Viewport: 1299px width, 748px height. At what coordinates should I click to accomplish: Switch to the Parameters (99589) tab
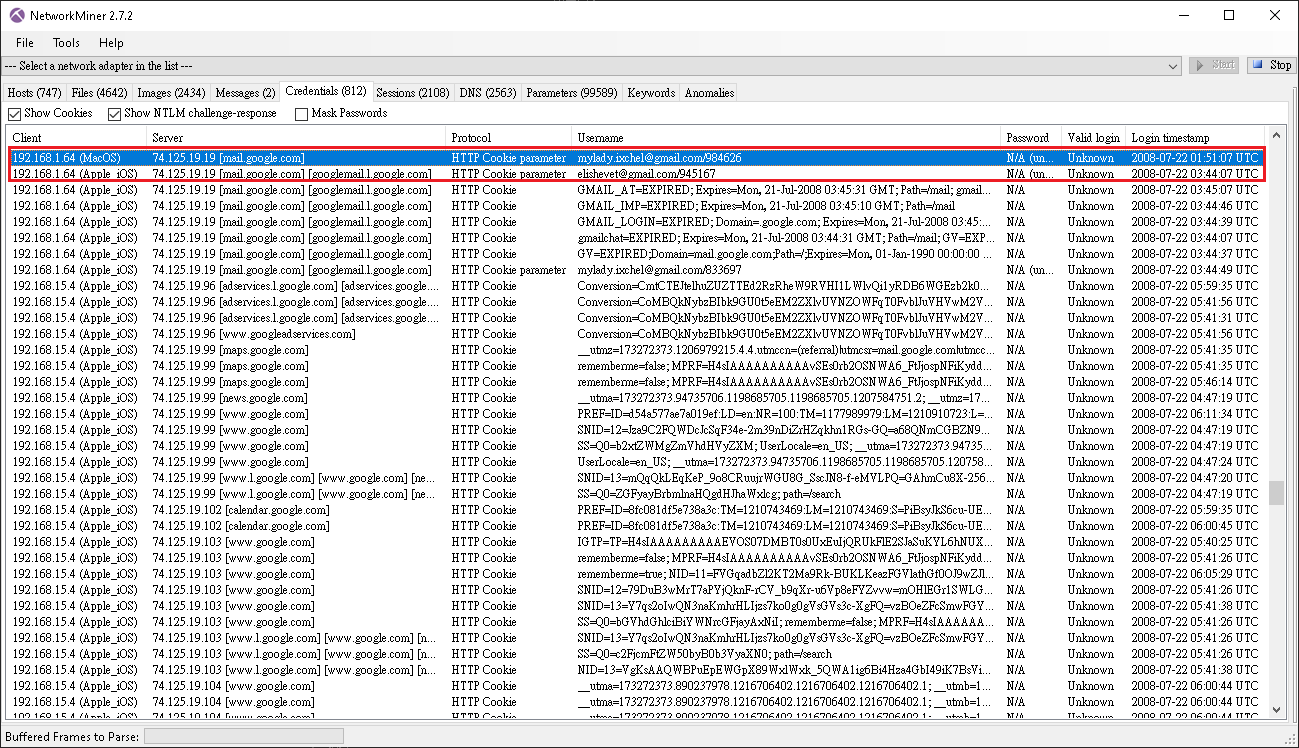click(x=572, y=93)
